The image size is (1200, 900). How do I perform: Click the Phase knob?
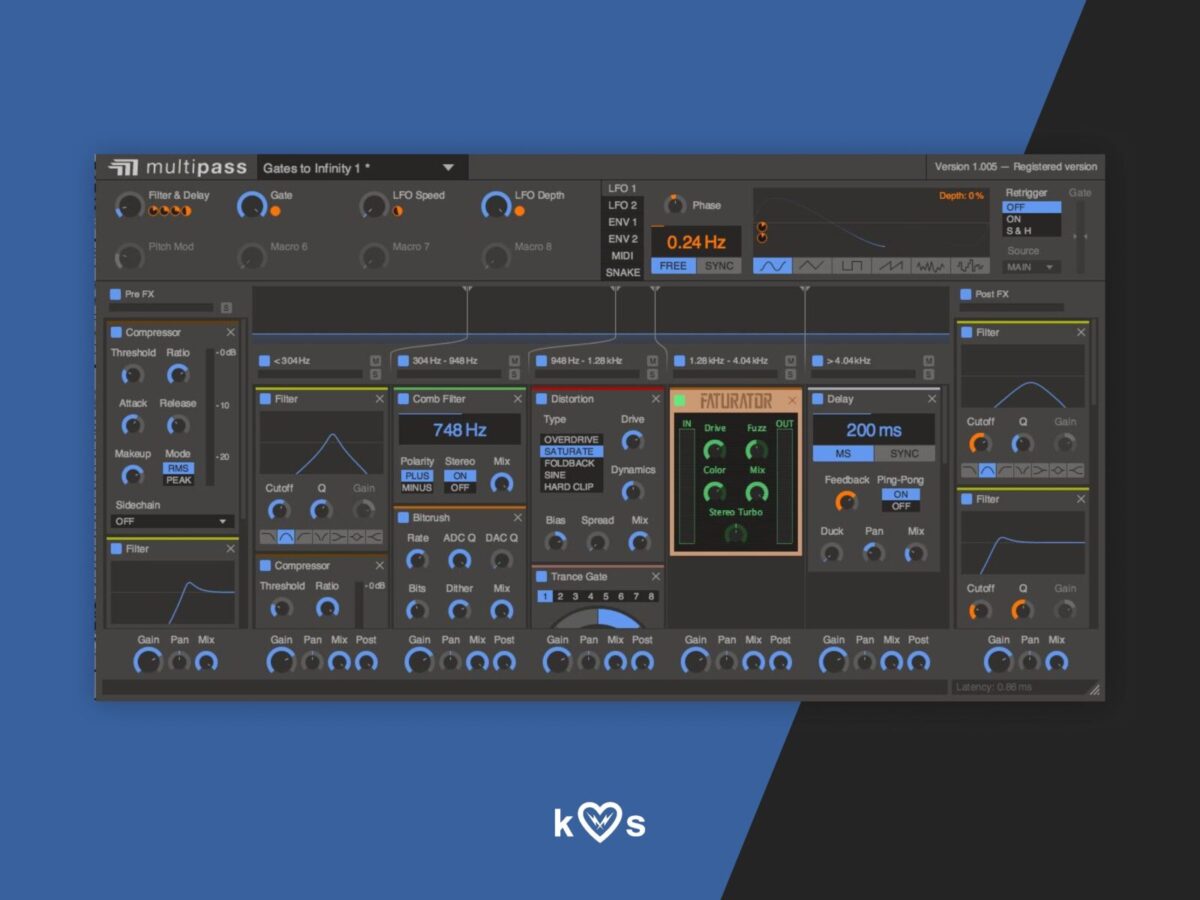[675, 205]
